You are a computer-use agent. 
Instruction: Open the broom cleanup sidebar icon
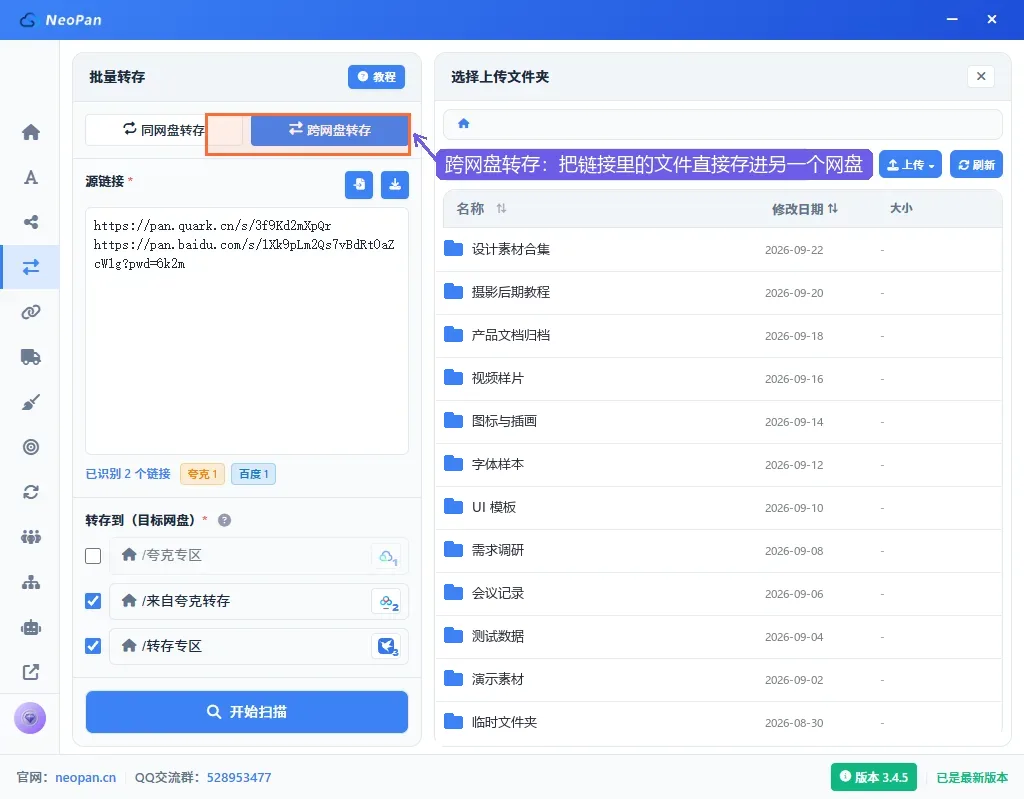[x=31, y=402]
